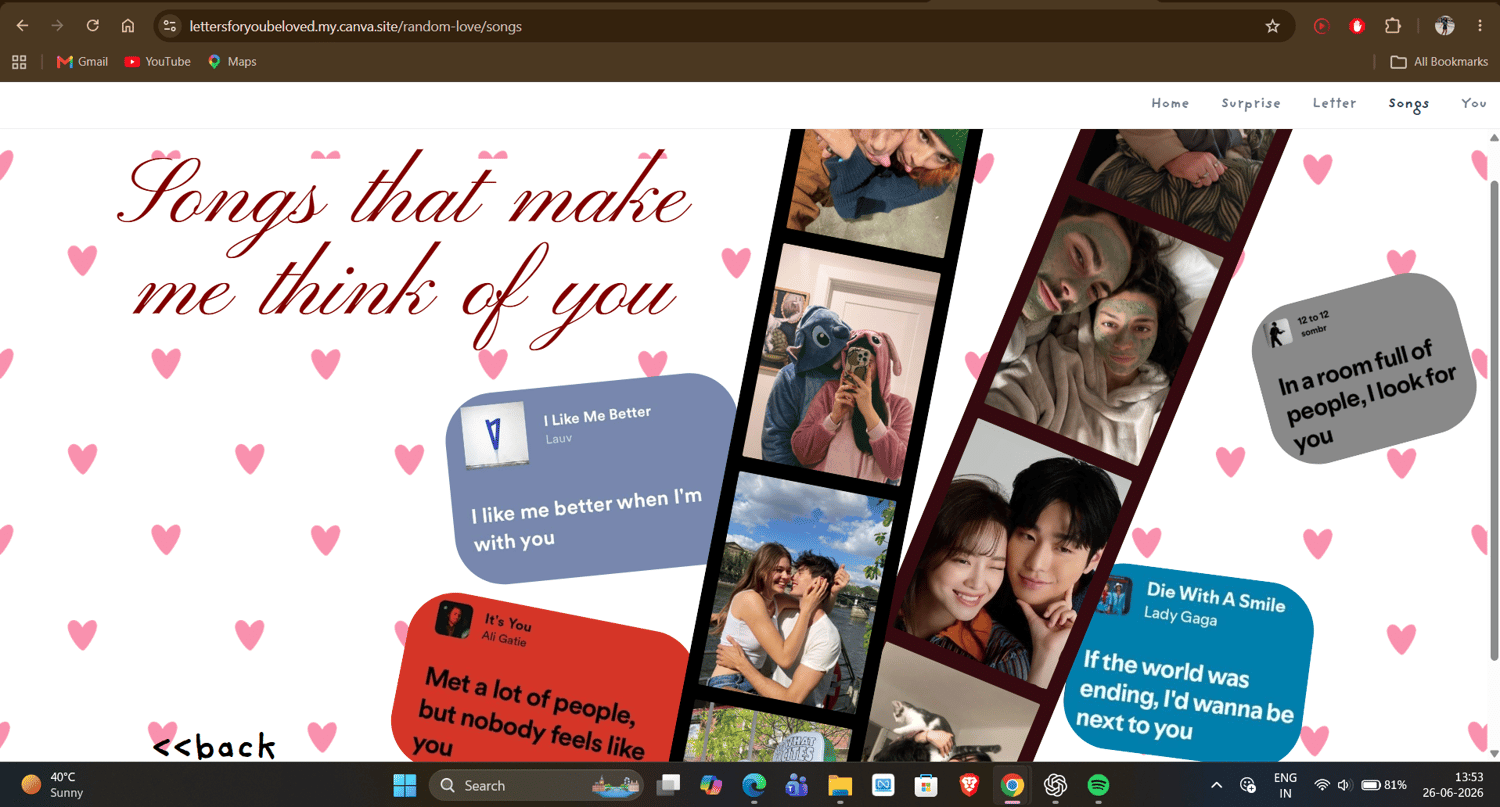Click the smiling couple finger-heart photo

[x=1010, y=555]
